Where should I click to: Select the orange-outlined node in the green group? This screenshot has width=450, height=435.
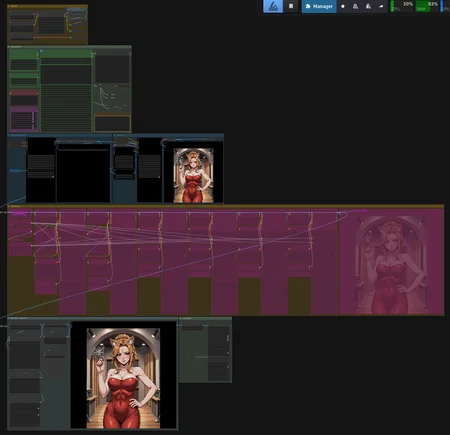112,123
